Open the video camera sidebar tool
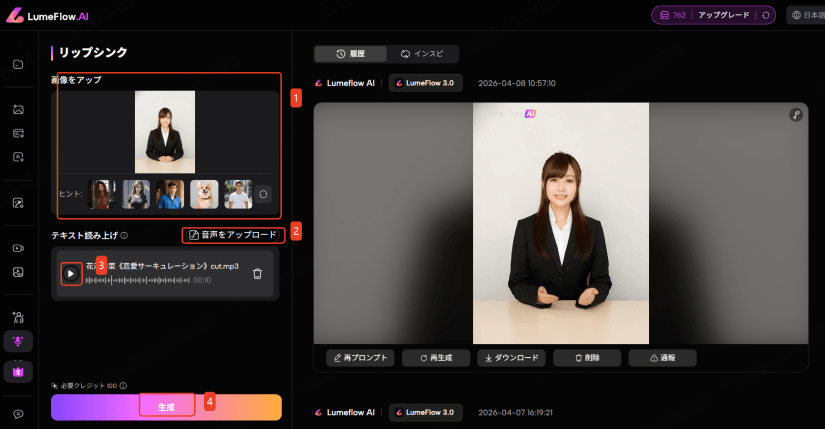The height and width of the screenshot is (429, 825). tap(18, 248)
